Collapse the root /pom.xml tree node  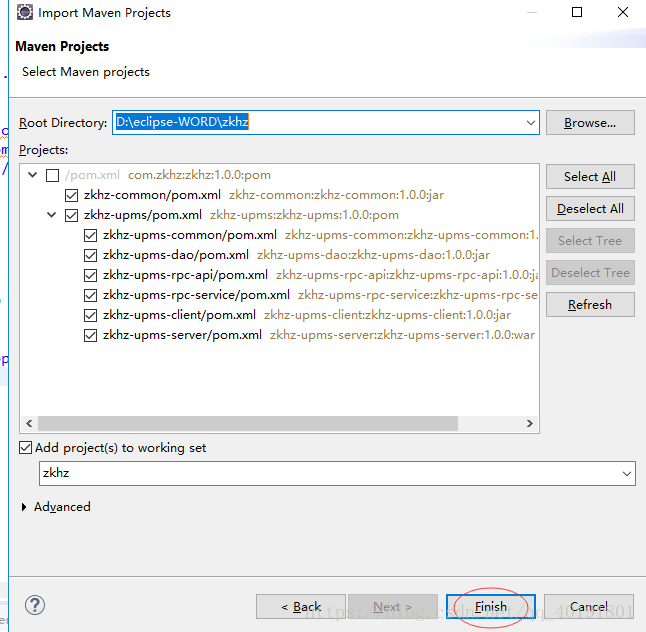[33, 175]
